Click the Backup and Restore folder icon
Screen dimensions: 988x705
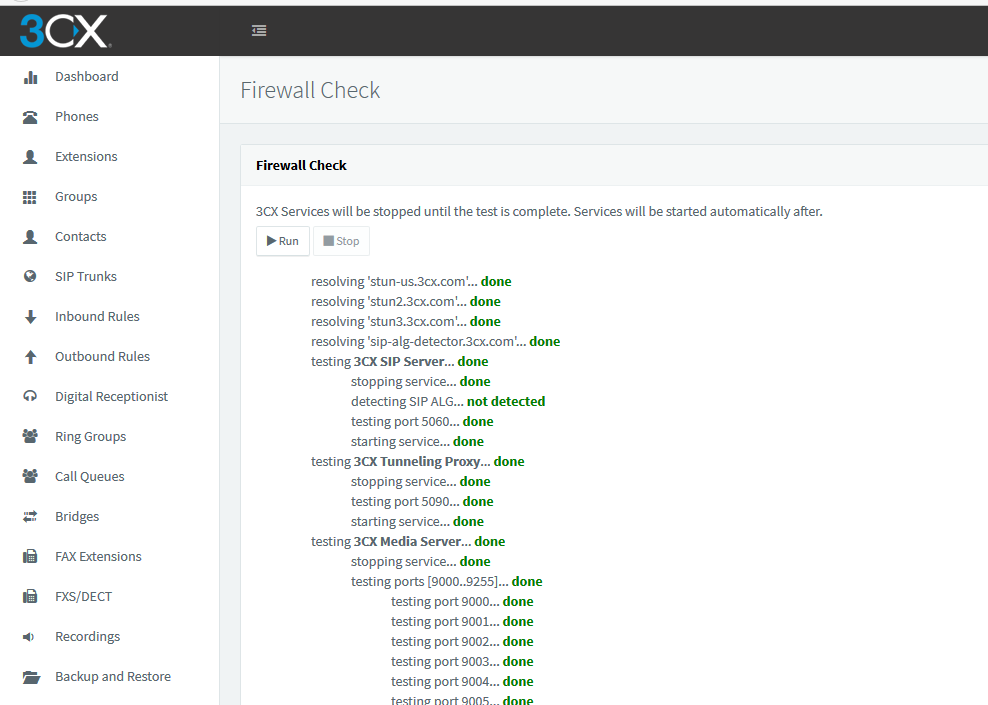tap(31, 677)
